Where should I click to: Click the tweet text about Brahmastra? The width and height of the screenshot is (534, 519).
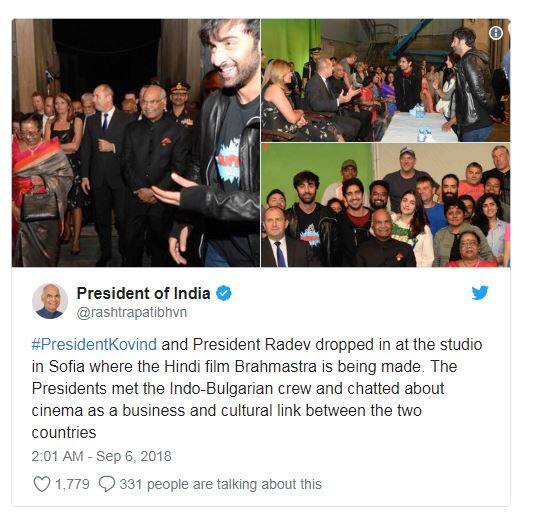point(257,389)
